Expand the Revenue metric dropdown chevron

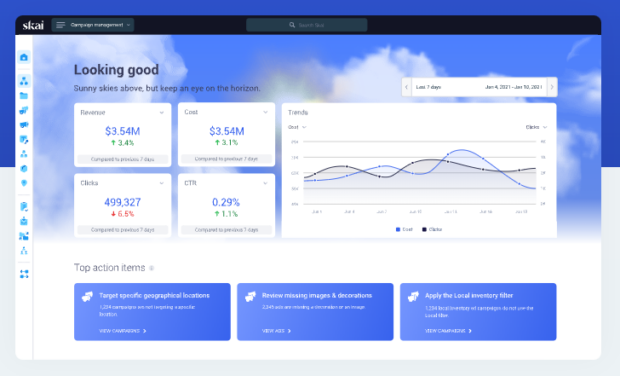pos(161,113)
